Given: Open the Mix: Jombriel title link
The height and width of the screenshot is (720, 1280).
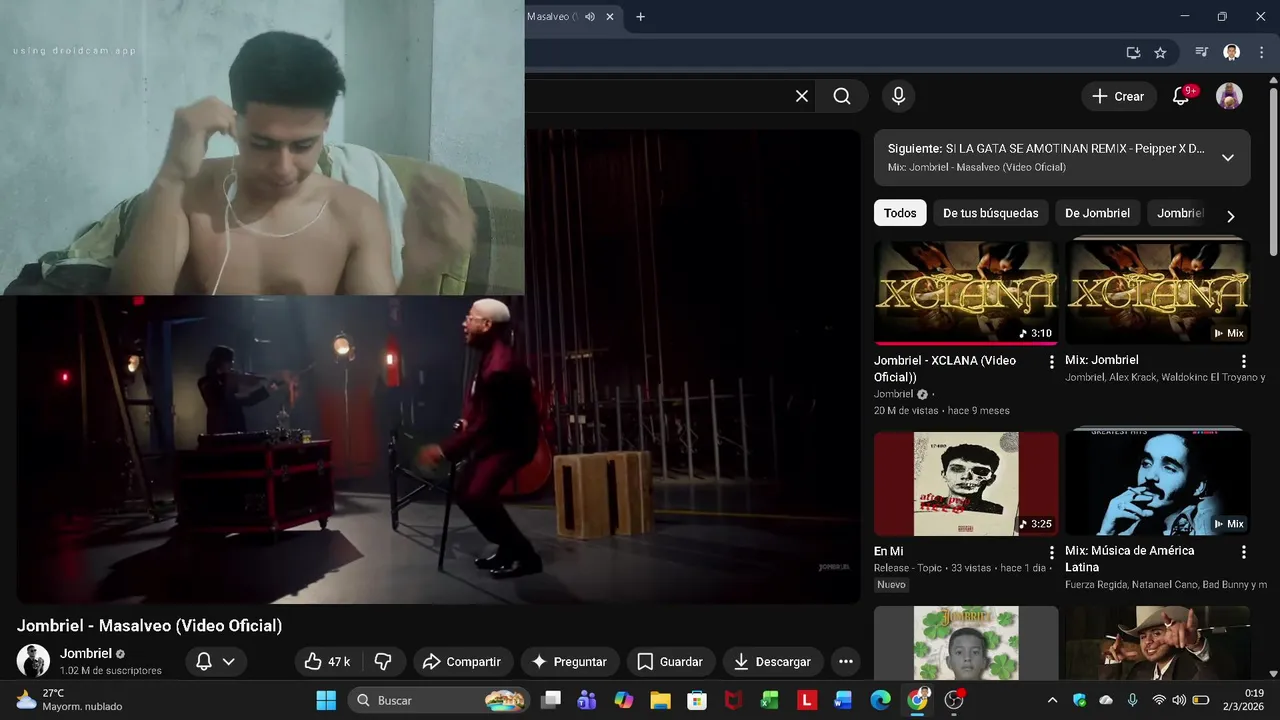Looking at the screenshot, I should pos(1102,360).
